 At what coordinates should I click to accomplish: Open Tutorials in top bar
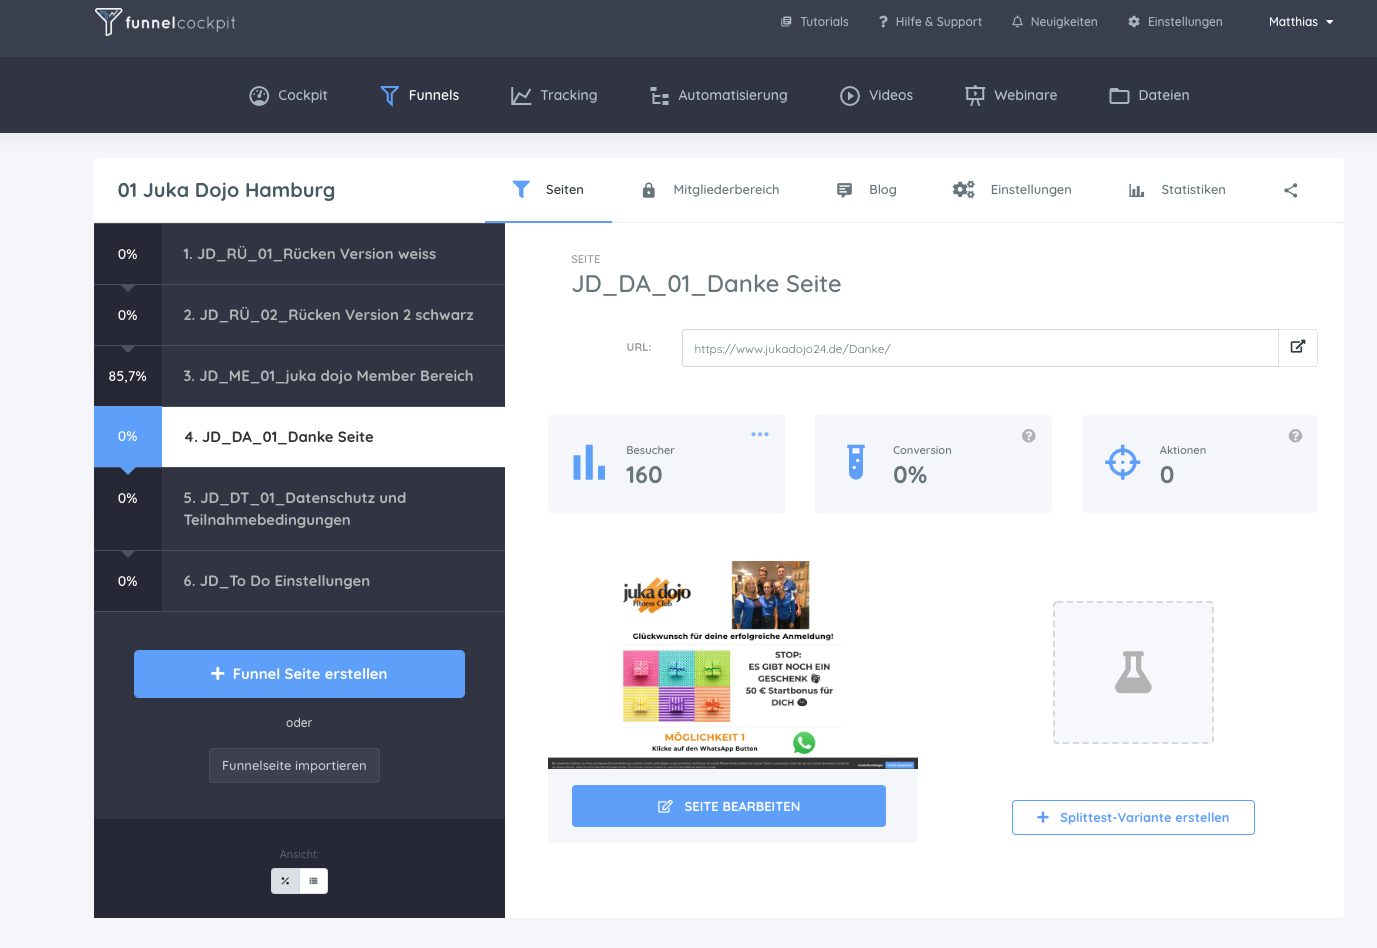[x=814, y=22]
